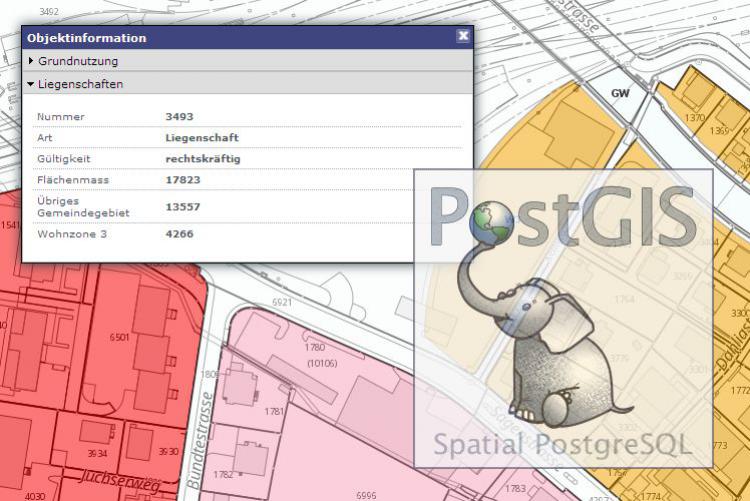Select the Nummer value 3493
The image size is (750, 501).
[179, 116]
